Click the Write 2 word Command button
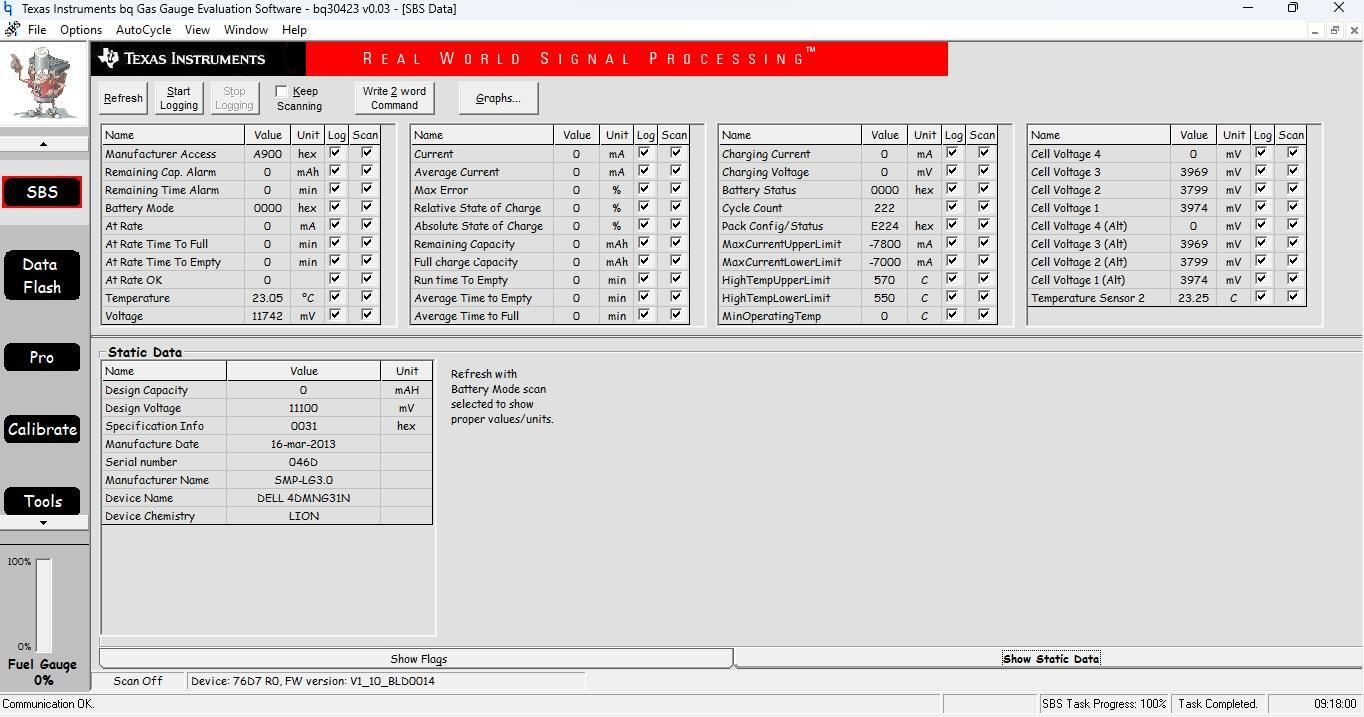 (x=394, y=98)
